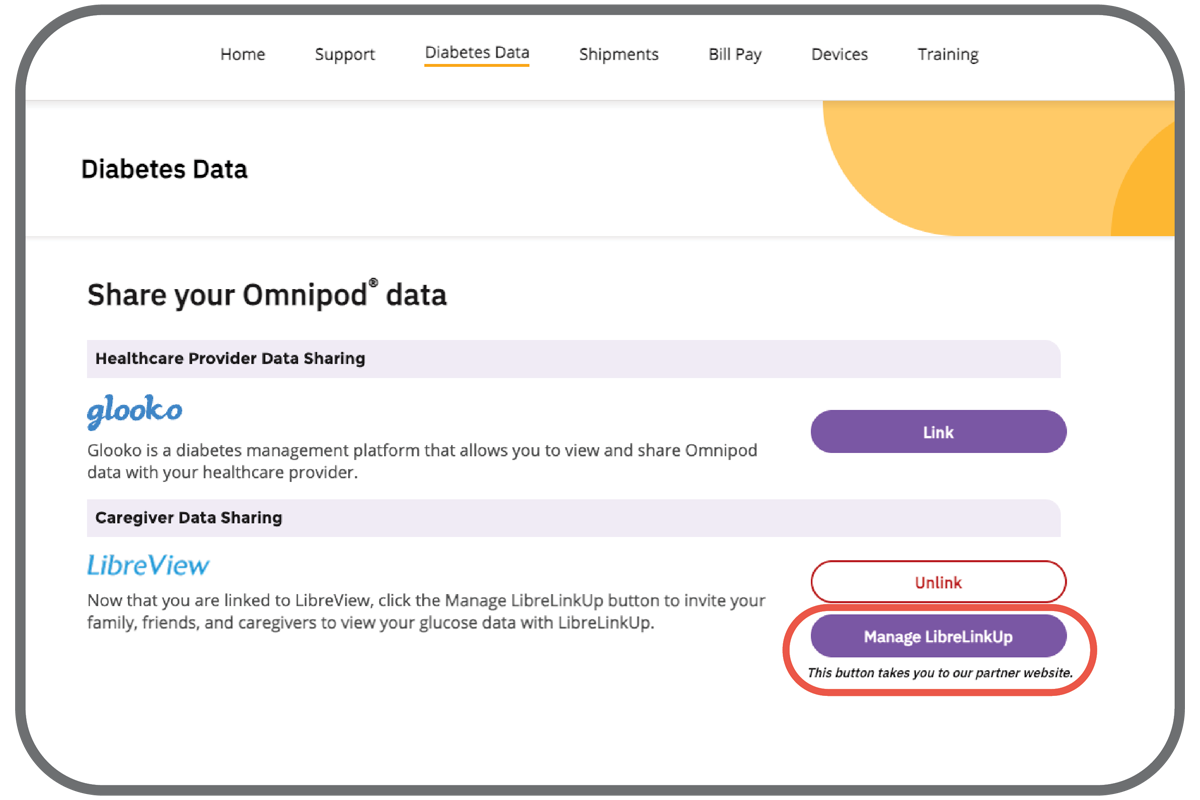
Task: Click the red Unlink button
Action: tap(938, 582)
